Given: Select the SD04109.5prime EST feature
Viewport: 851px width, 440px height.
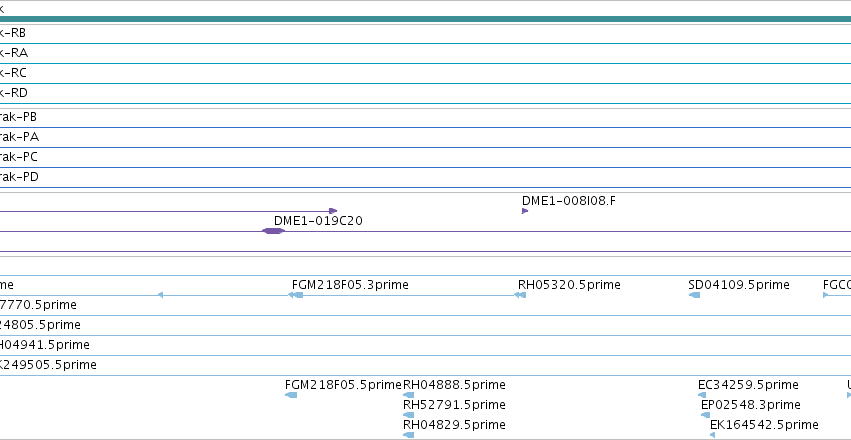Looking at the screenshot, I should [694, 295].
